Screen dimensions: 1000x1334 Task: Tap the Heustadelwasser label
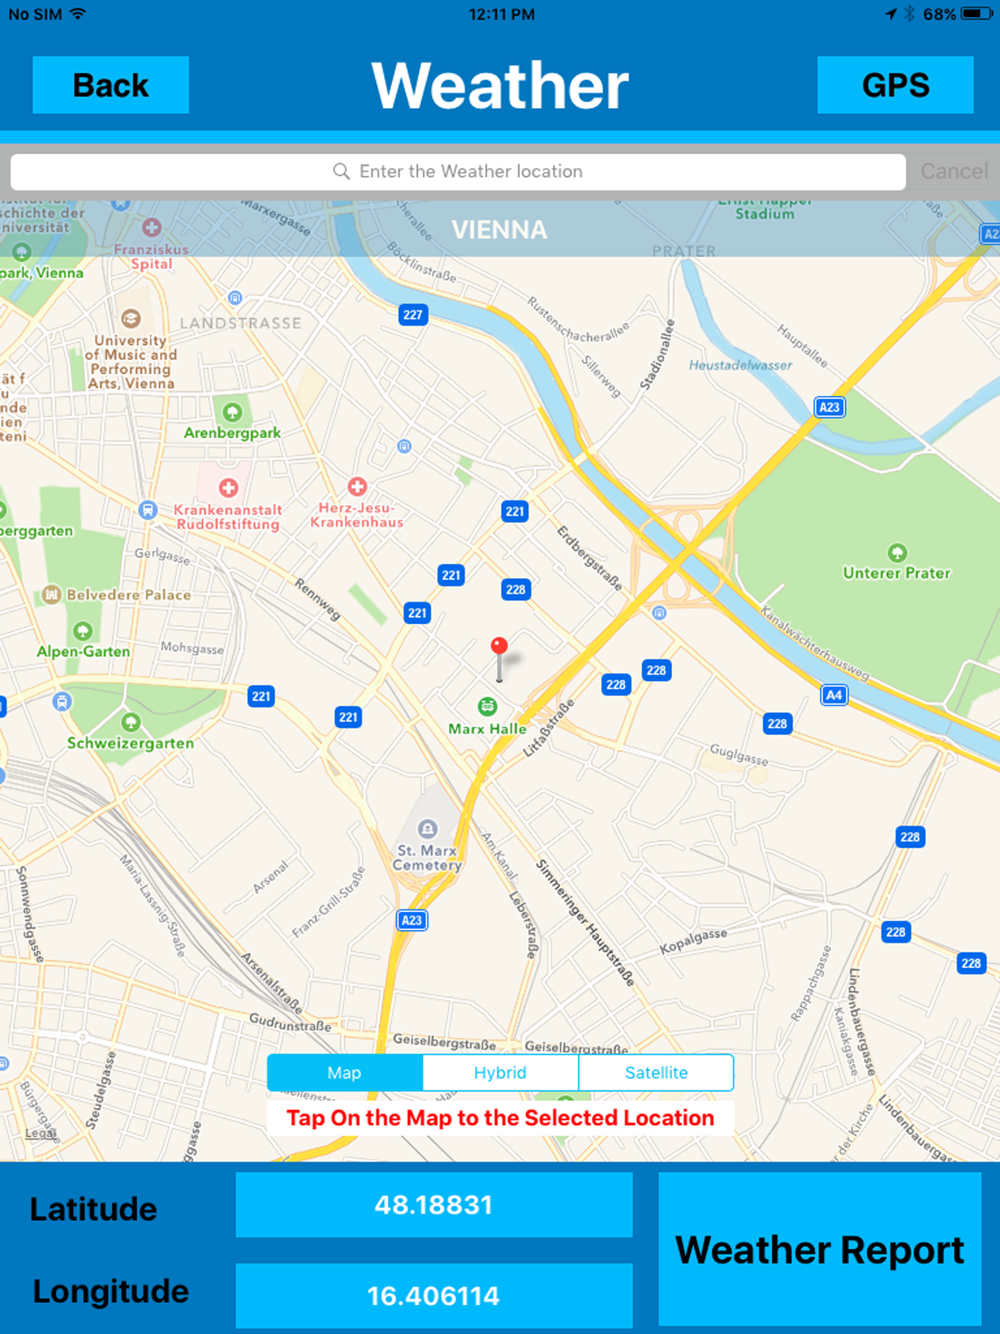click(x=740, y=365)
